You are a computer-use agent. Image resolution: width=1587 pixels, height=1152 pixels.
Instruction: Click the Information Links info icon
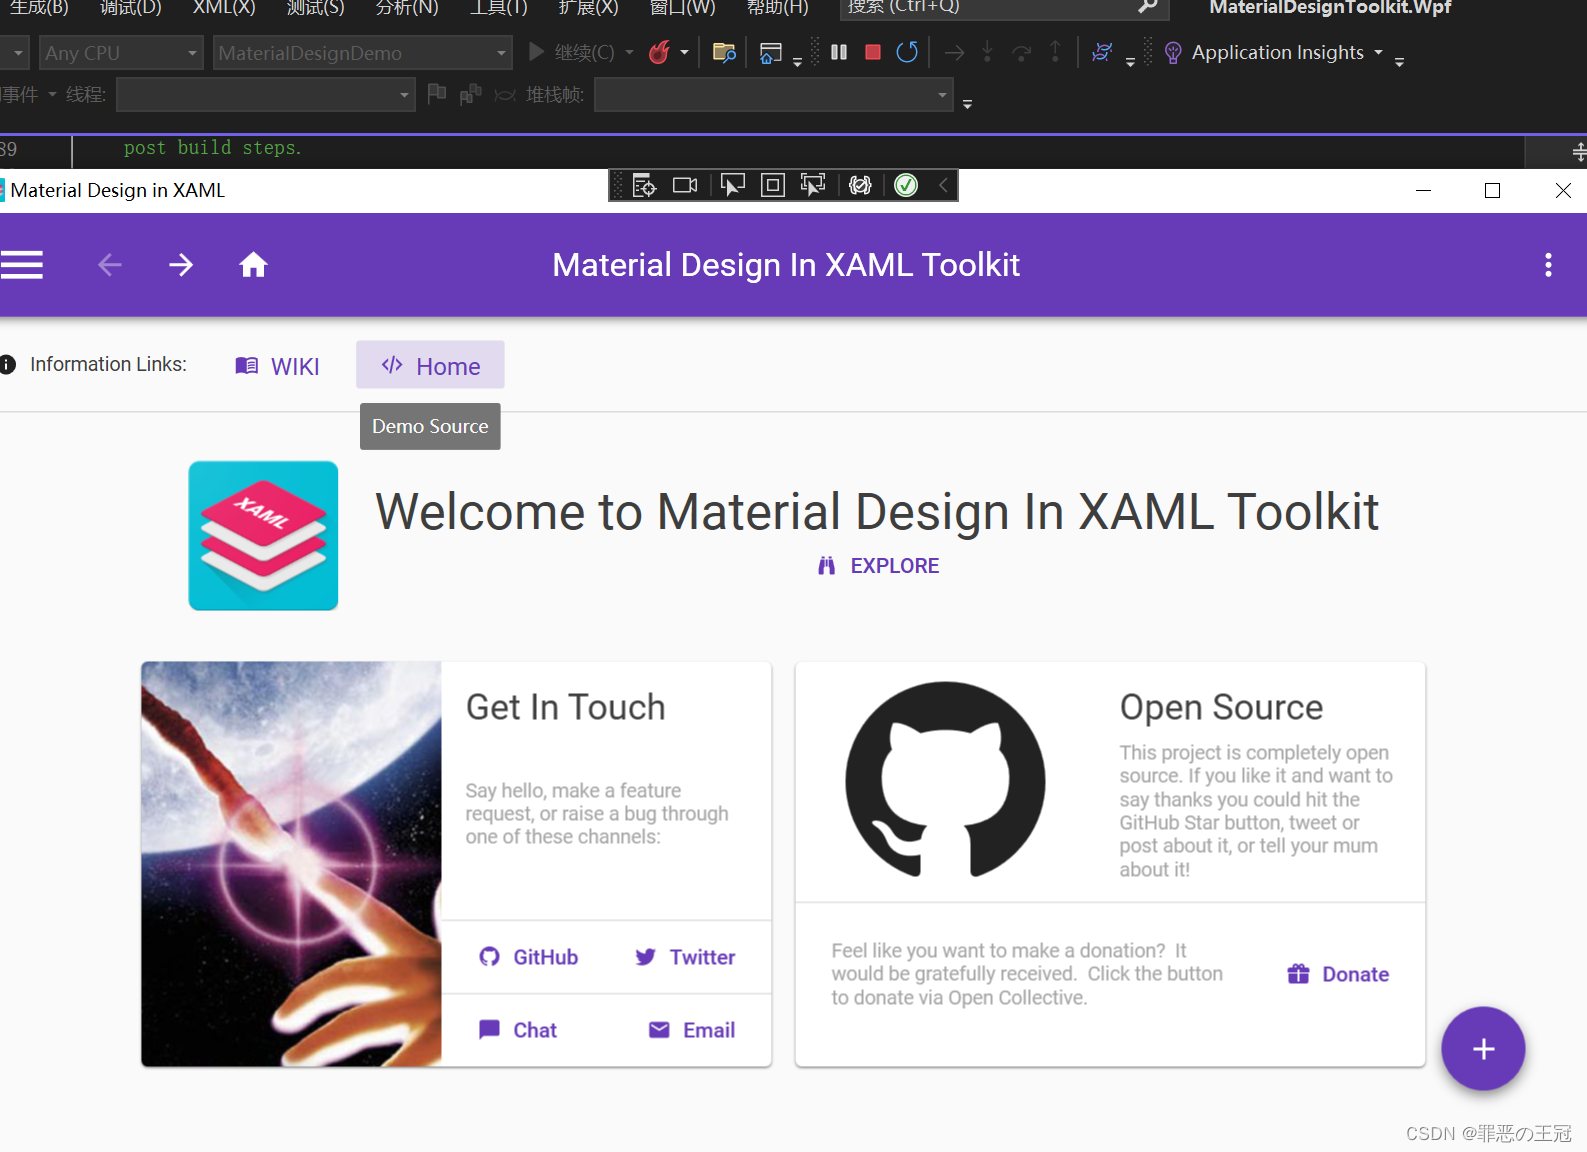[8, 365]
